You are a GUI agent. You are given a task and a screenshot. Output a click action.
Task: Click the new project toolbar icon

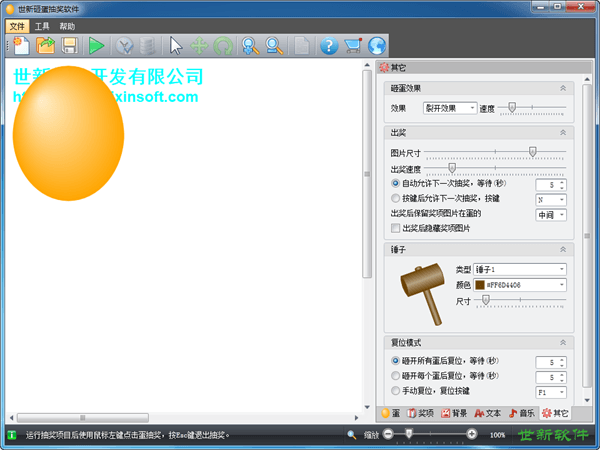tap(20, 45)
